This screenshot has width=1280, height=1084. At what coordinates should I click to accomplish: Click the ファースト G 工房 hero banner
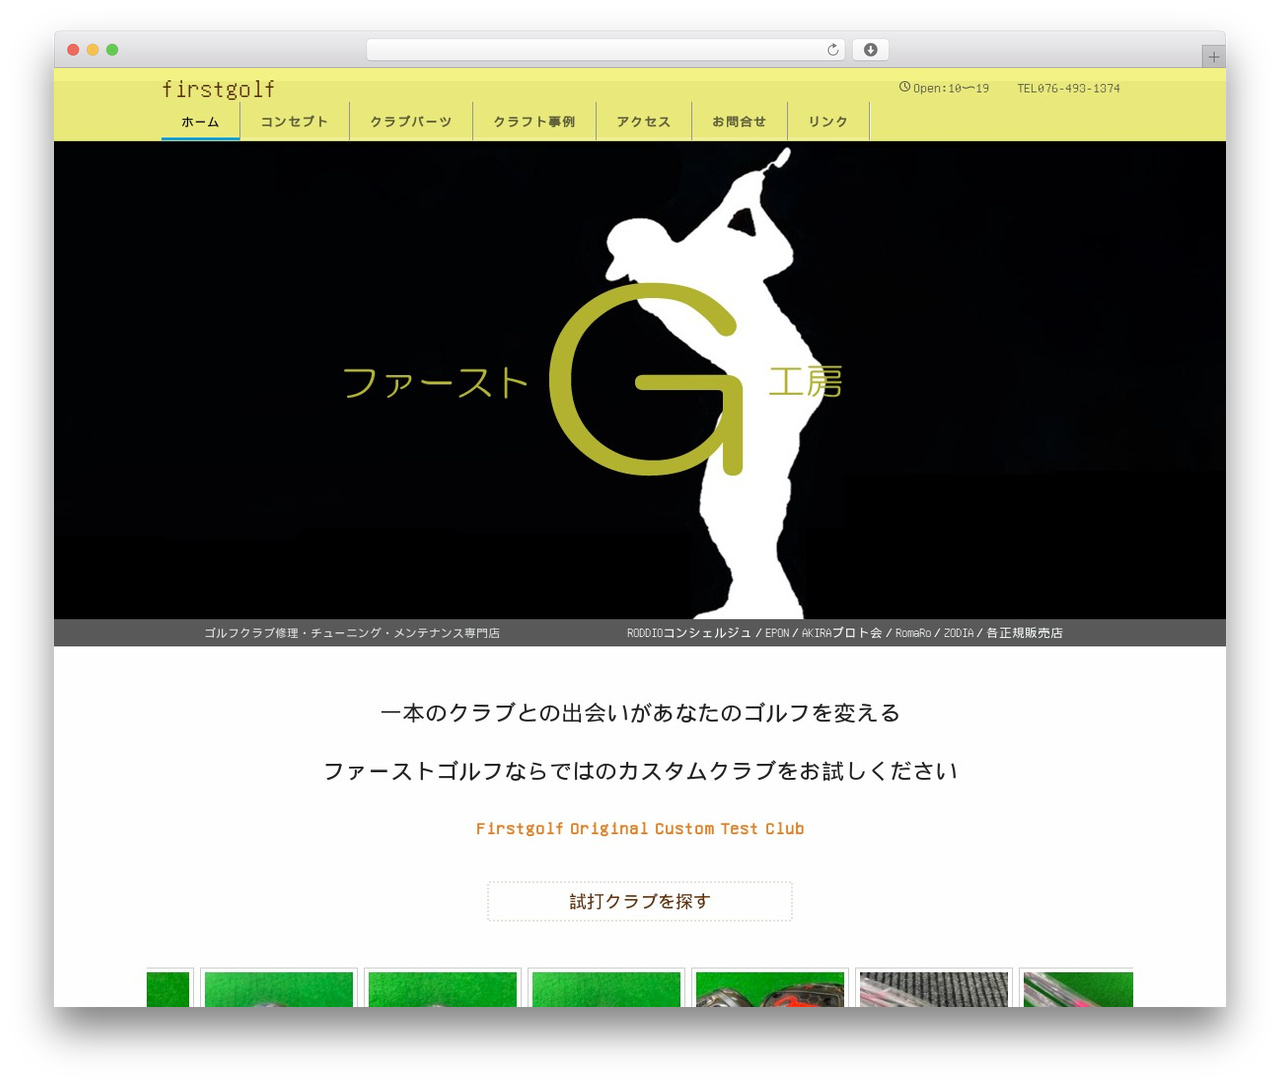coord(640,380)
